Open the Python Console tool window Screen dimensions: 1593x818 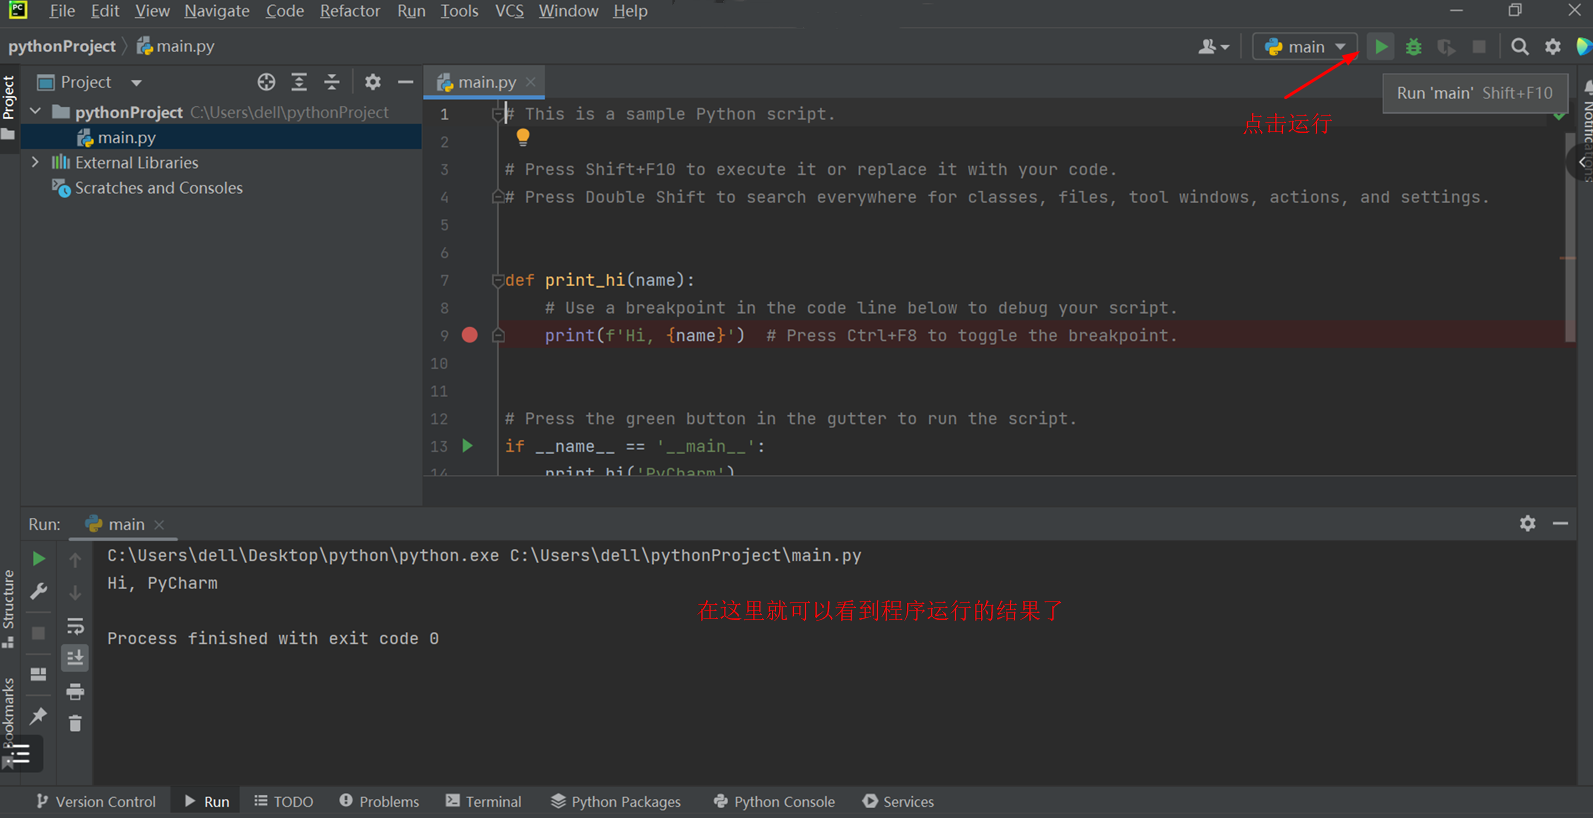775,802
